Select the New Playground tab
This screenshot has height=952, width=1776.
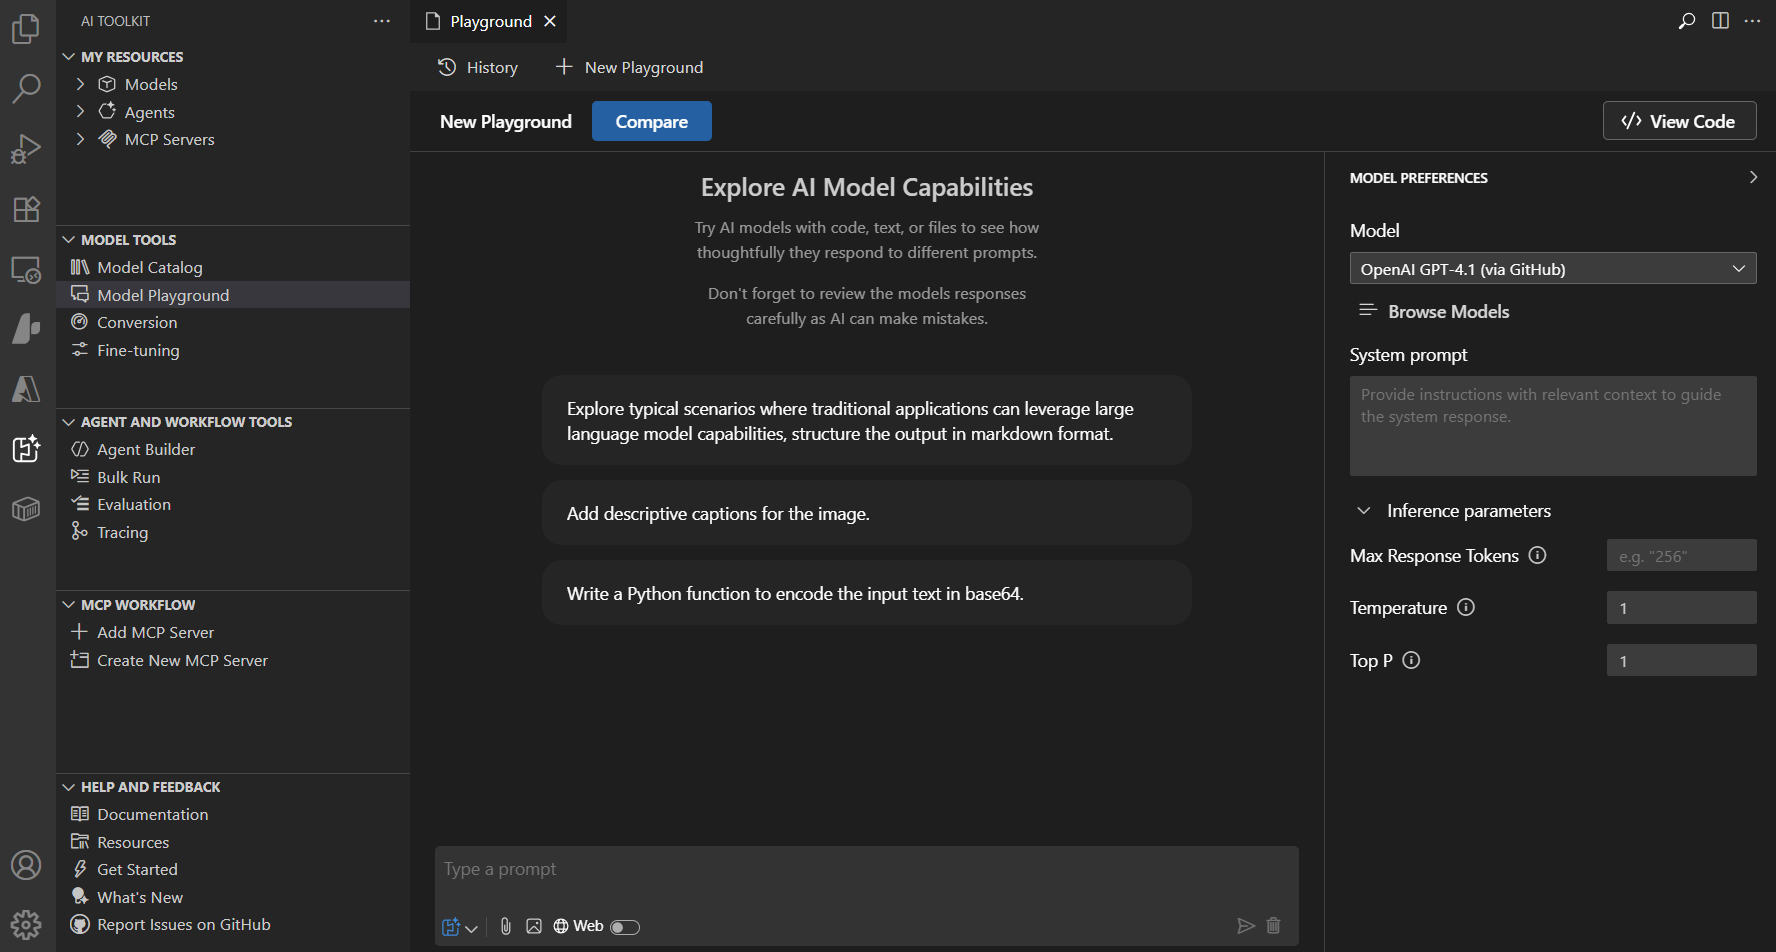click(x=506, y=121)
